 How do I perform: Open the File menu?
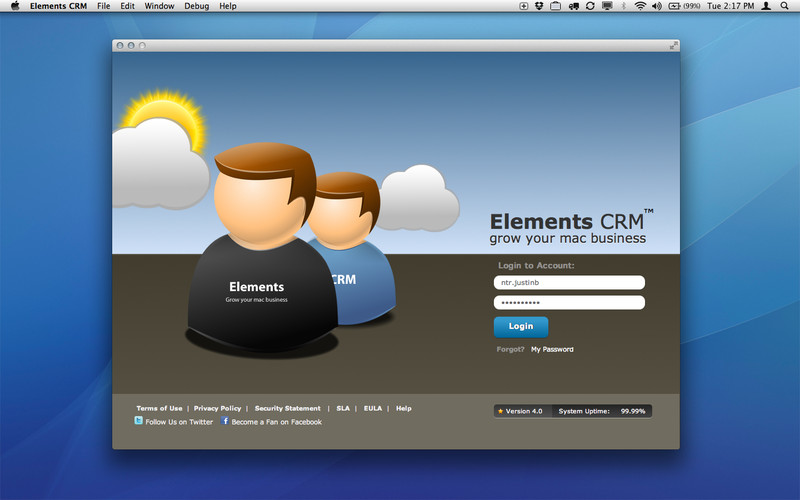point(104,6)
